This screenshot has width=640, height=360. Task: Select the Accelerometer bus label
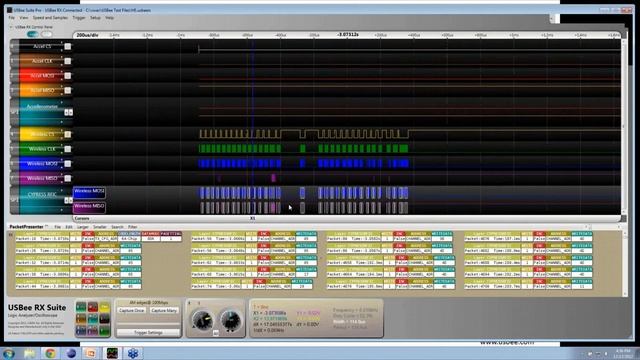pos(42,107)
